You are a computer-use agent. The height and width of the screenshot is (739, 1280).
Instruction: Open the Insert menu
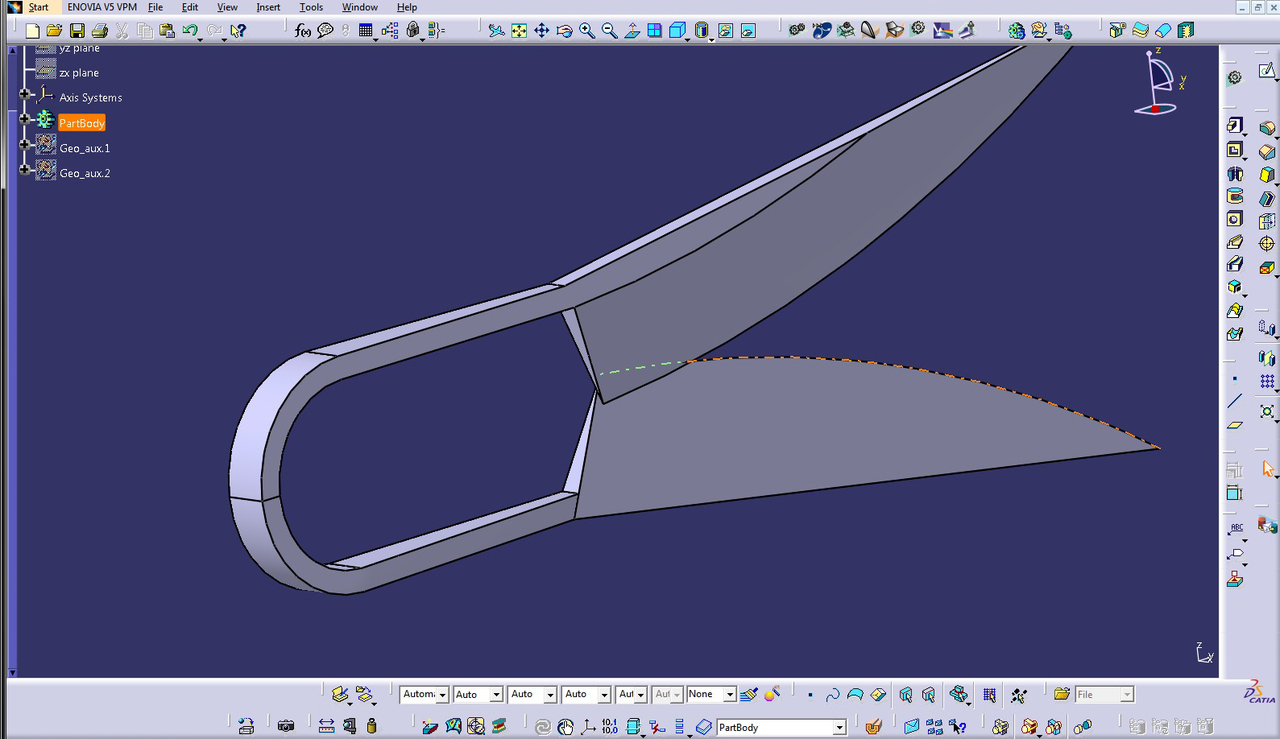pos(268,7)
